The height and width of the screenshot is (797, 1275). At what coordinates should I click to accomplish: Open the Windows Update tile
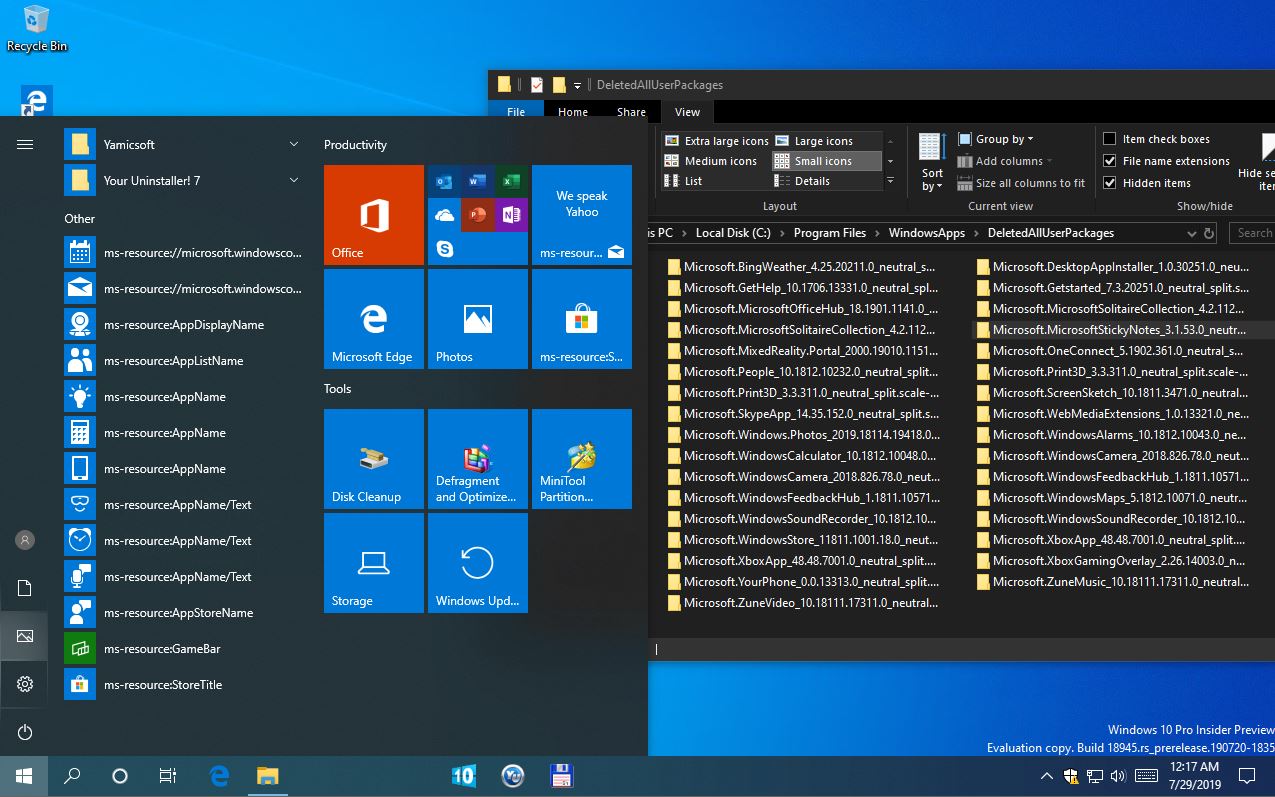(478, 563)
